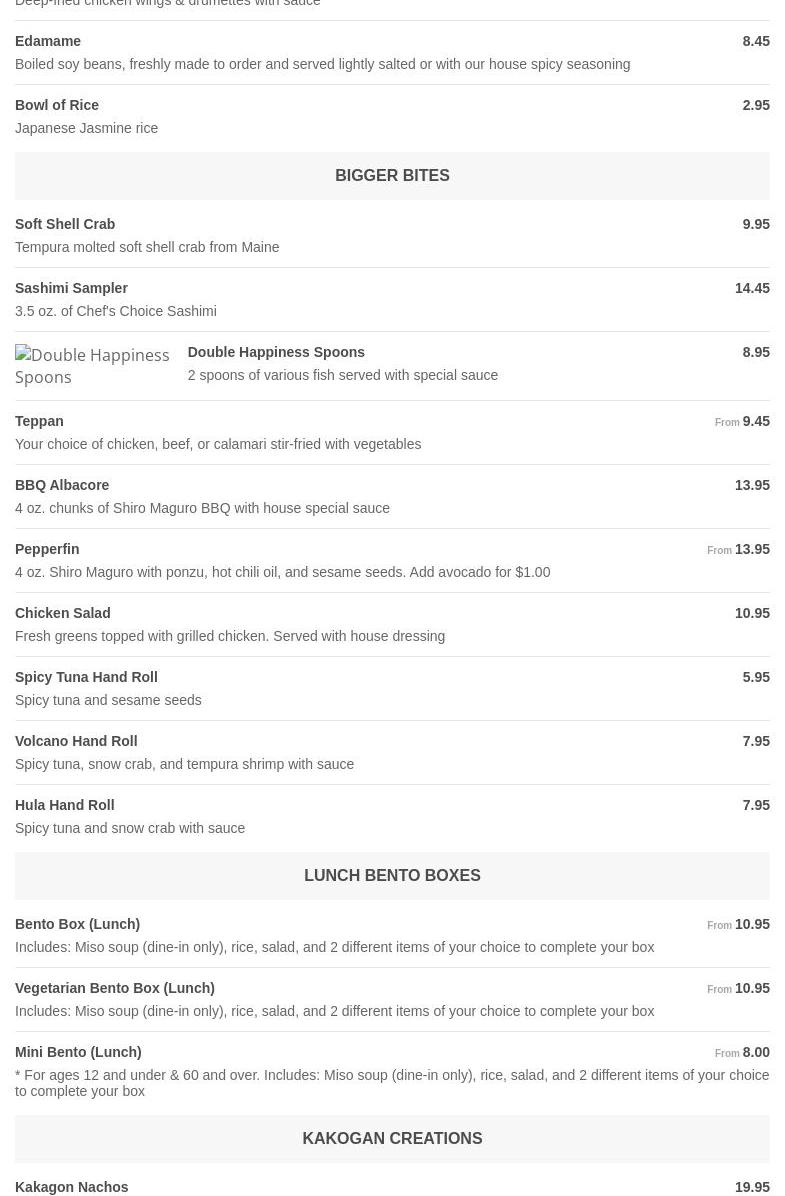Choose Volcano Hand Roll
The height and width of the screenshot is (1196, 785).
tap(76, 741)
